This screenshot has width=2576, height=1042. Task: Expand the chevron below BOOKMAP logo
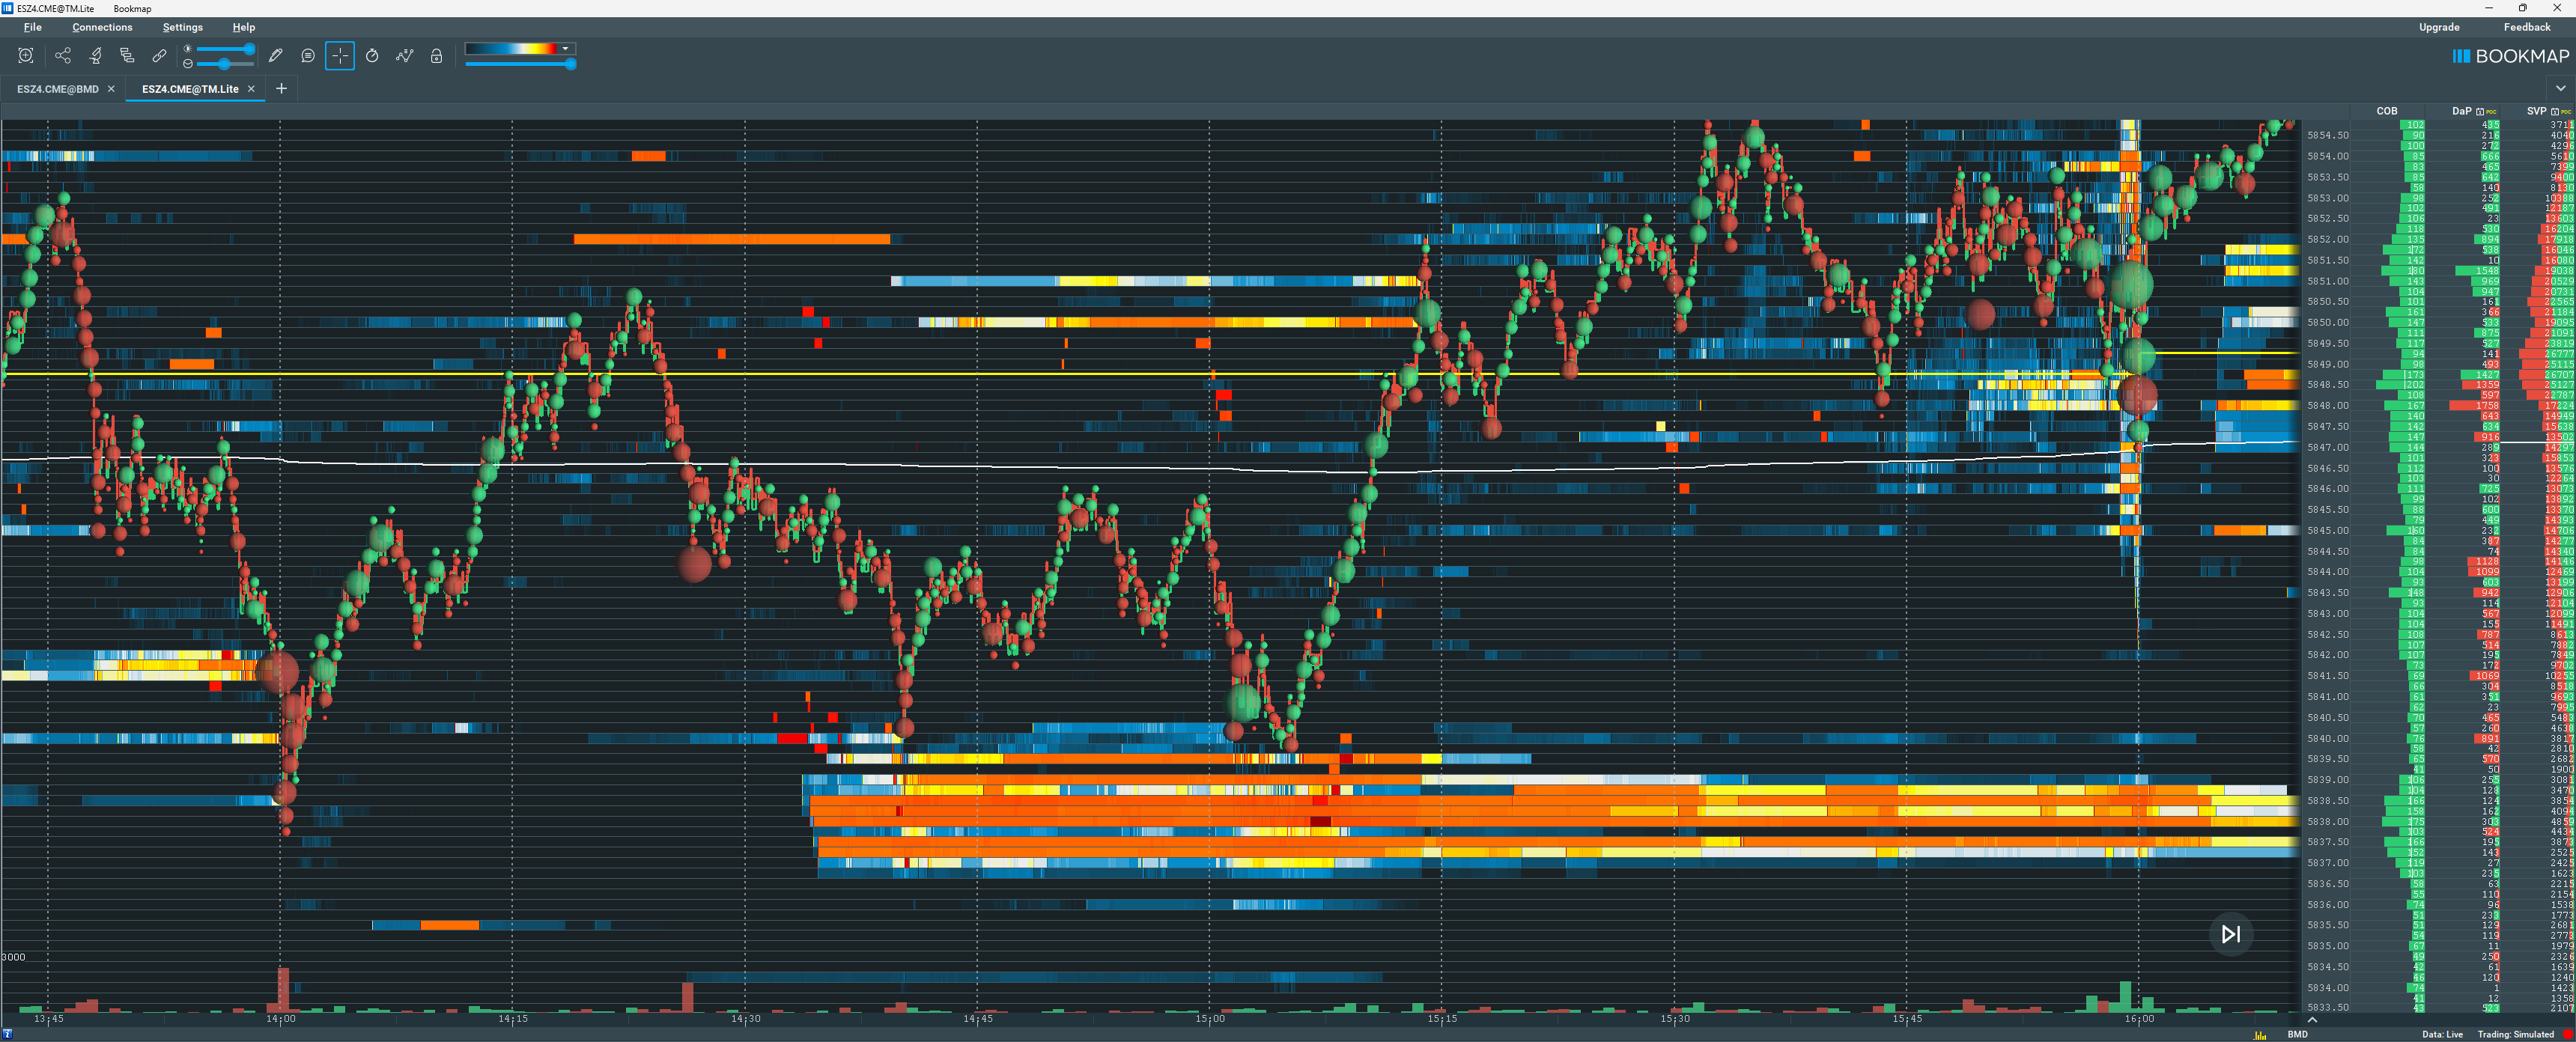click(2560, 88)
